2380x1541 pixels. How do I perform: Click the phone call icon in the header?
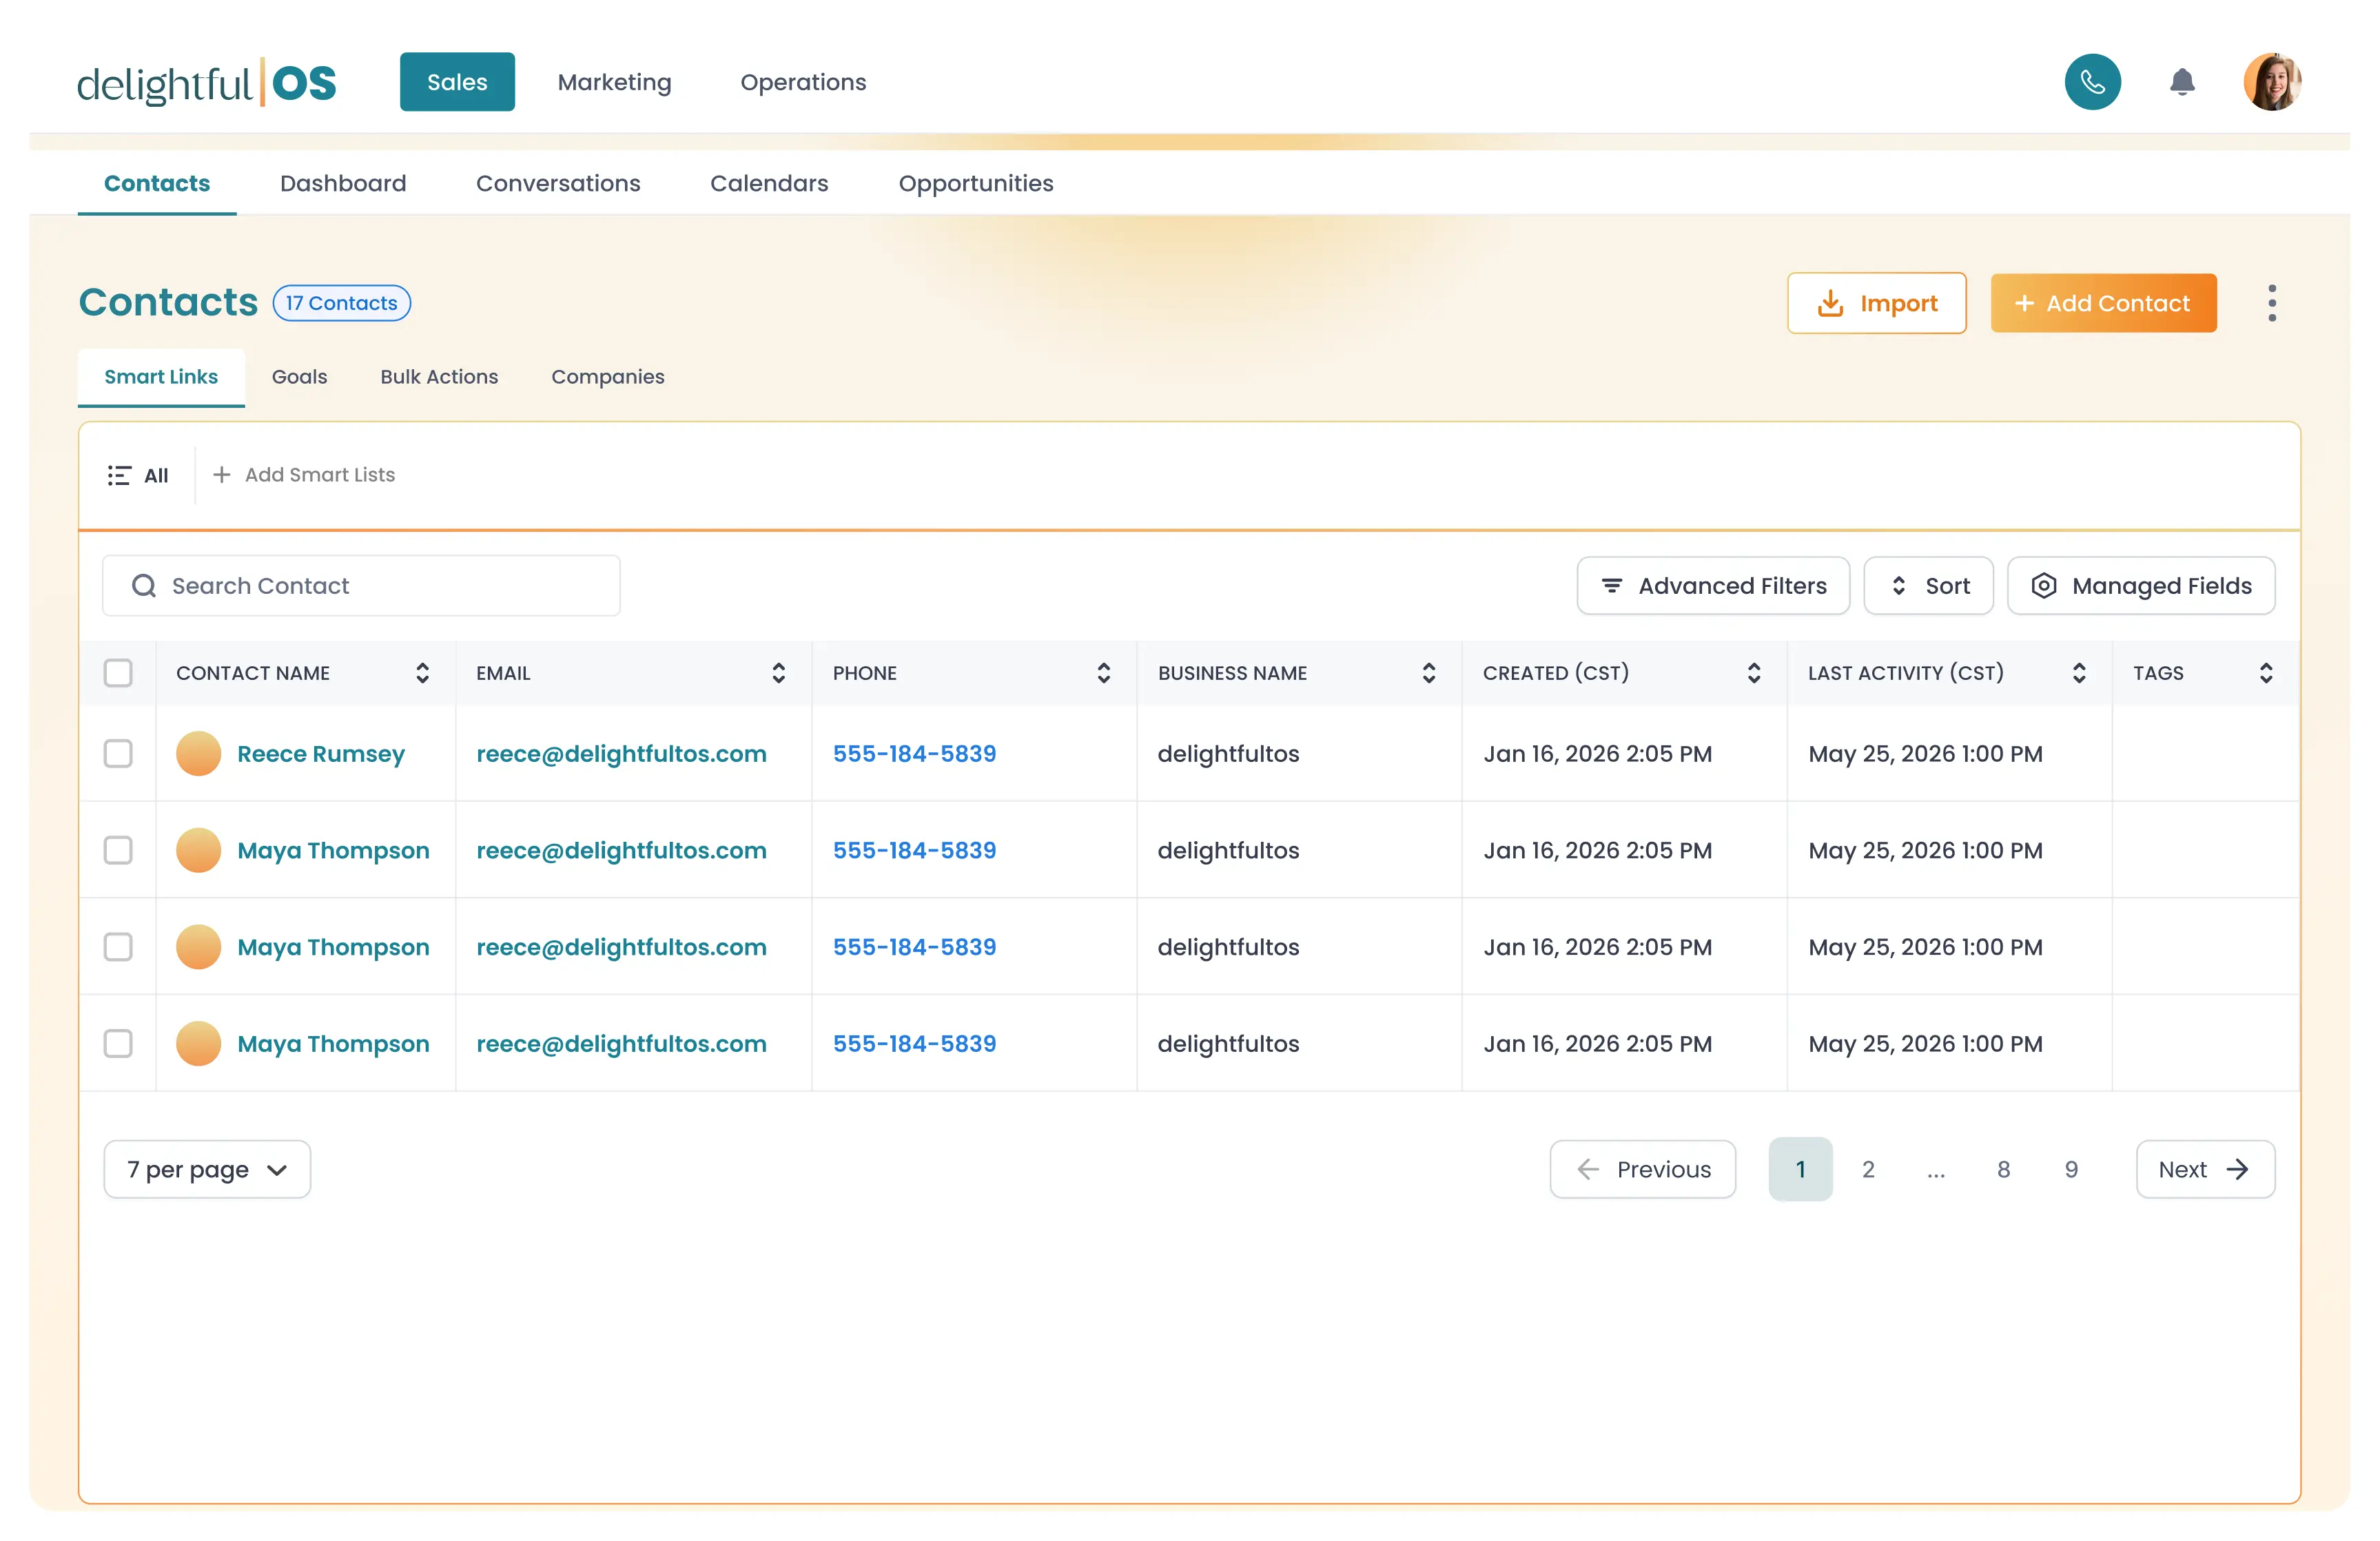click(2092, 82)
